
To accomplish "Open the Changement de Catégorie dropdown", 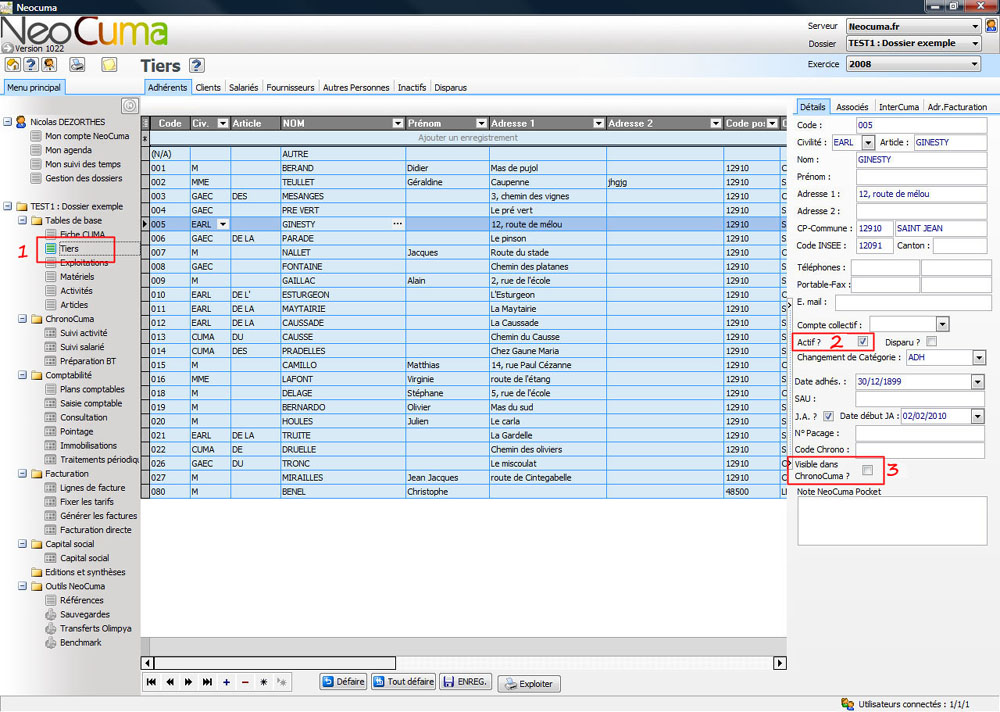I will pos(979,357).
